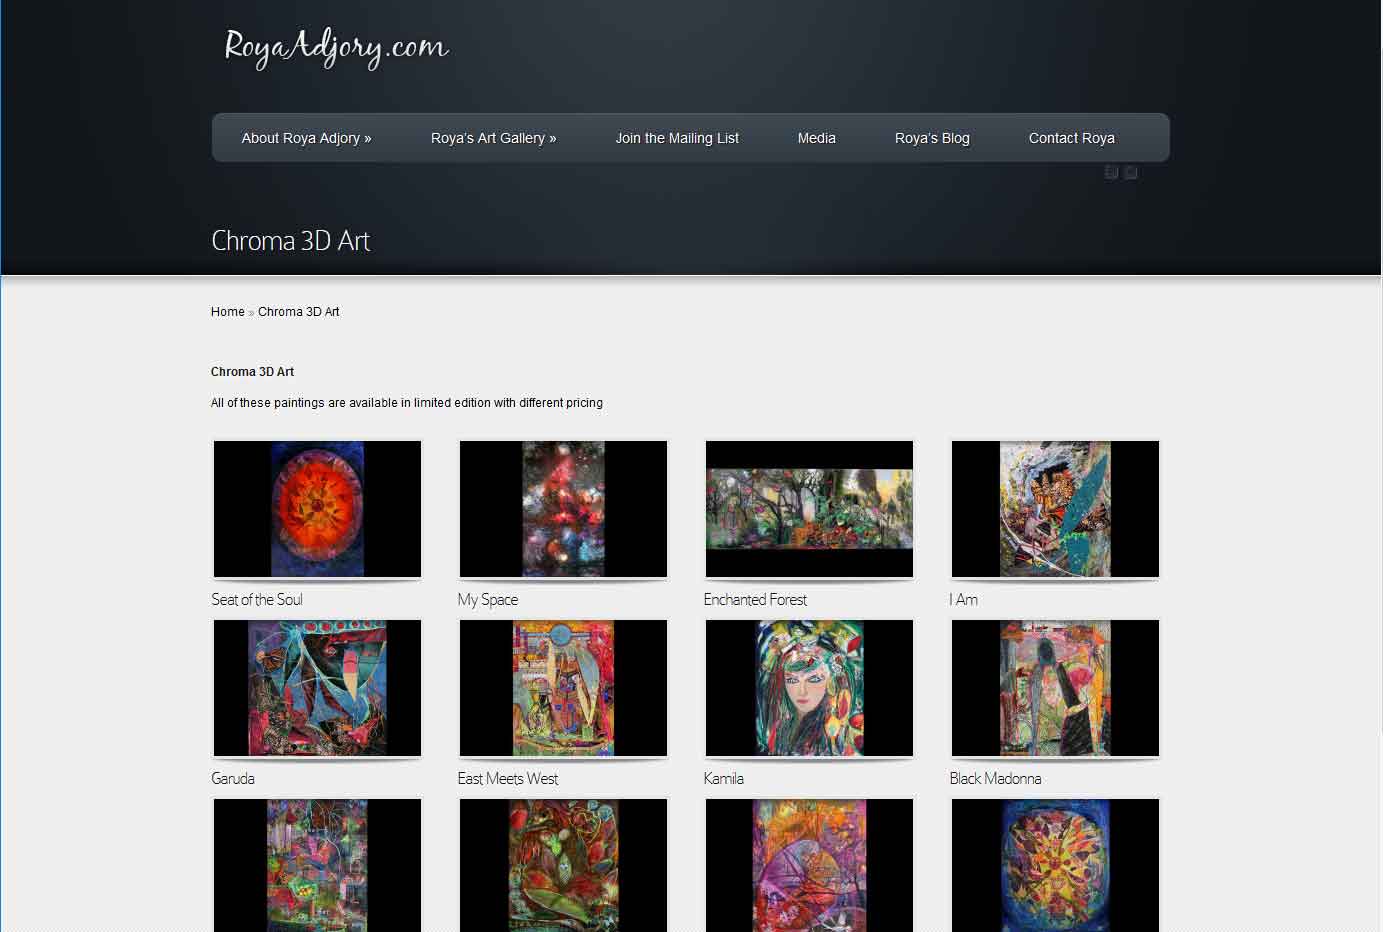The width and height of the screenshot is (1383, 932).
Task: Go to the Media page
Action: pyautogui.click(x=816, y=138)
